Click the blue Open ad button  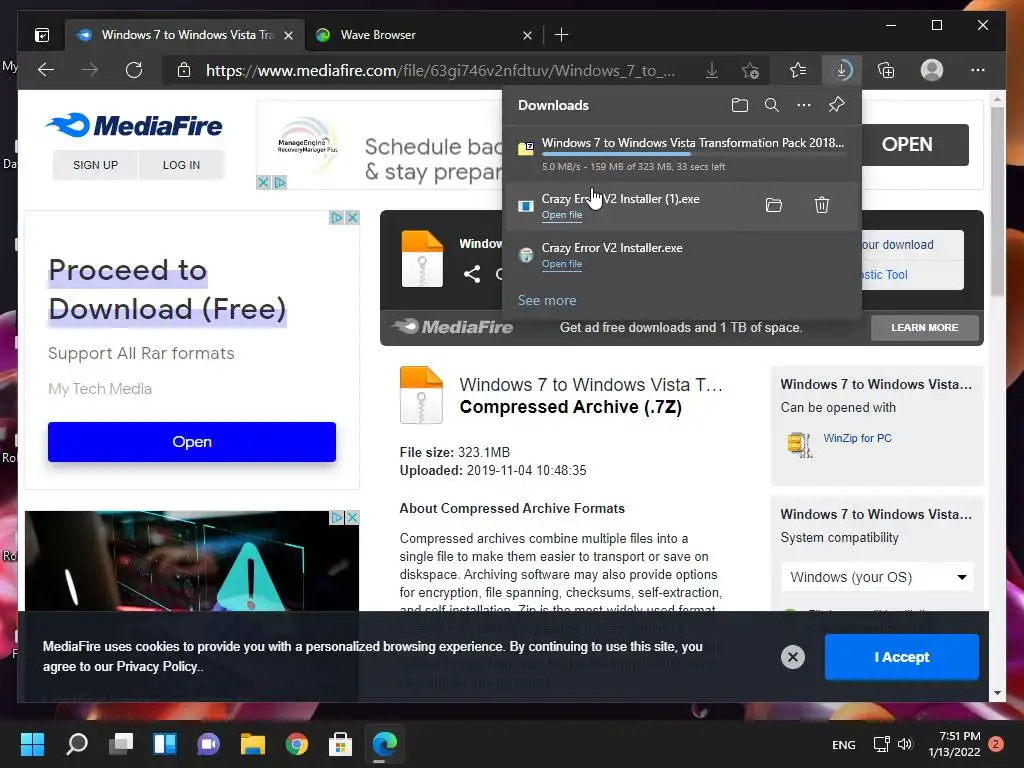[191, 441]
